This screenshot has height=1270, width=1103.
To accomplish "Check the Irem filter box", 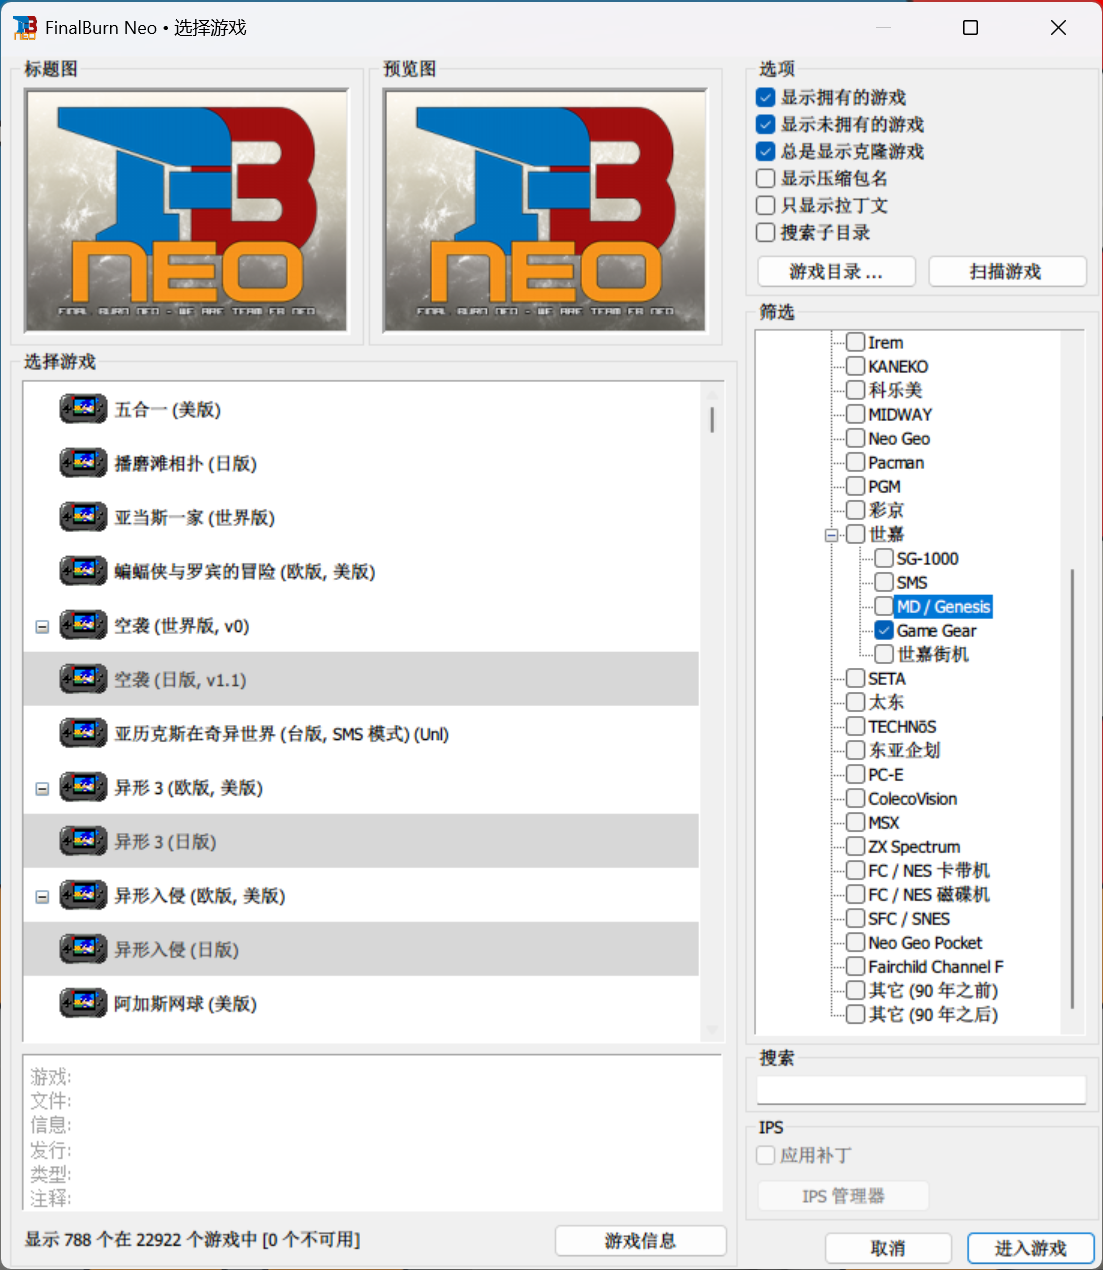I will (x=856, y=342).
